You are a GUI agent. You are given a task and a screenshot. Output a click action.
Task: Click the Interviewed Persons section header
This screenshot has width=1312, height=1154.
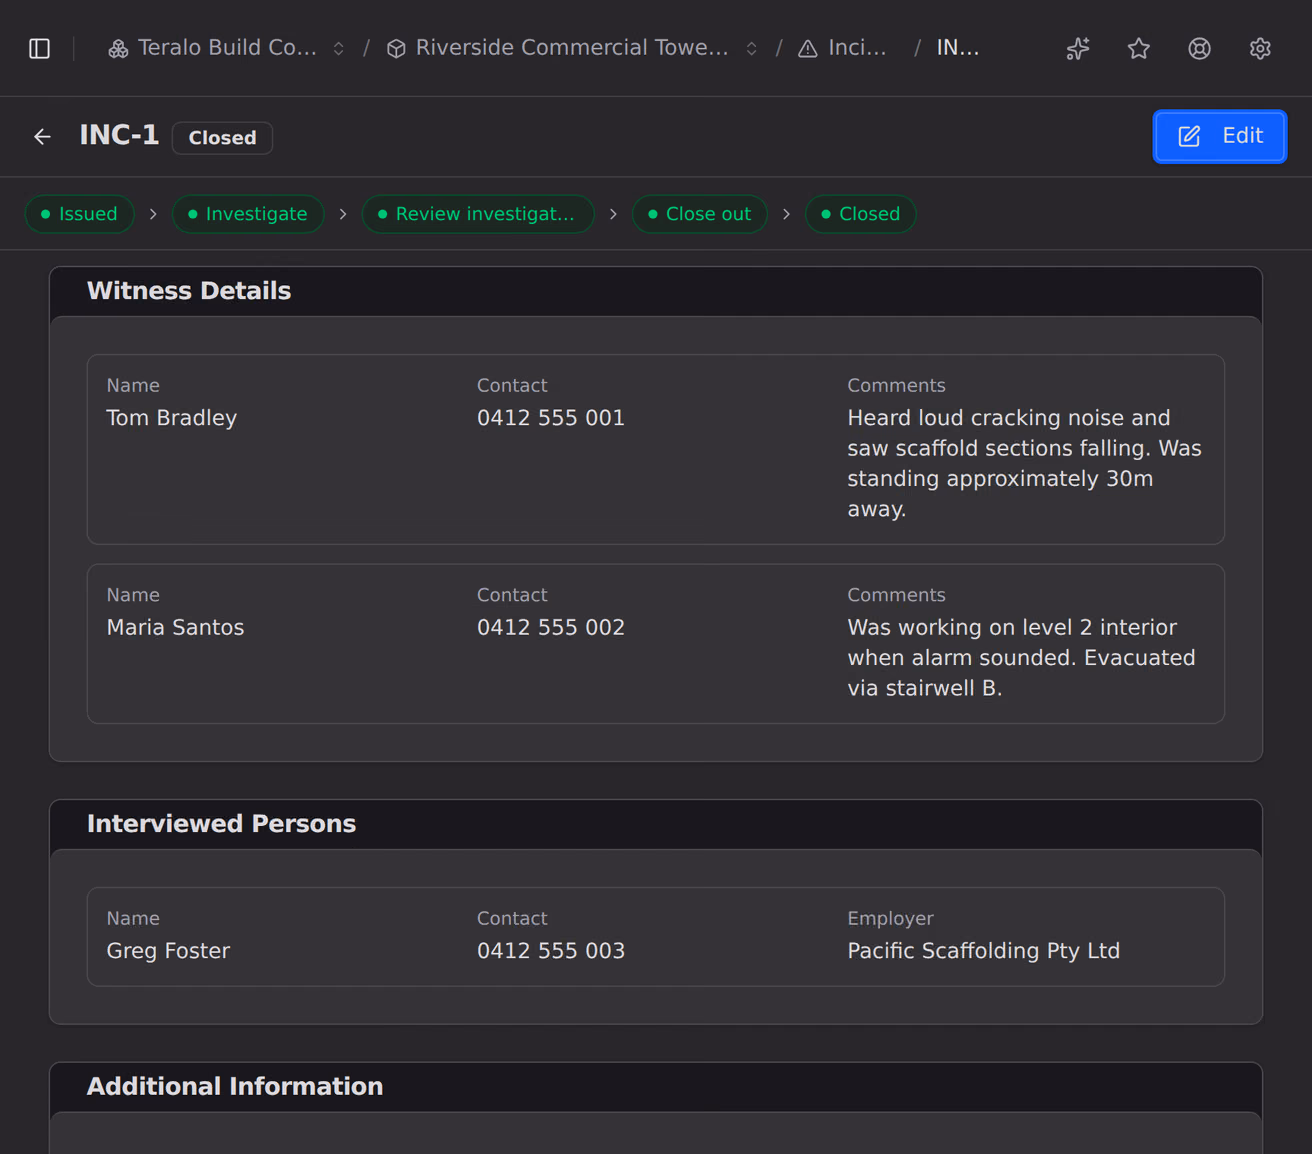pyautogui.click(x=221, y=824)
